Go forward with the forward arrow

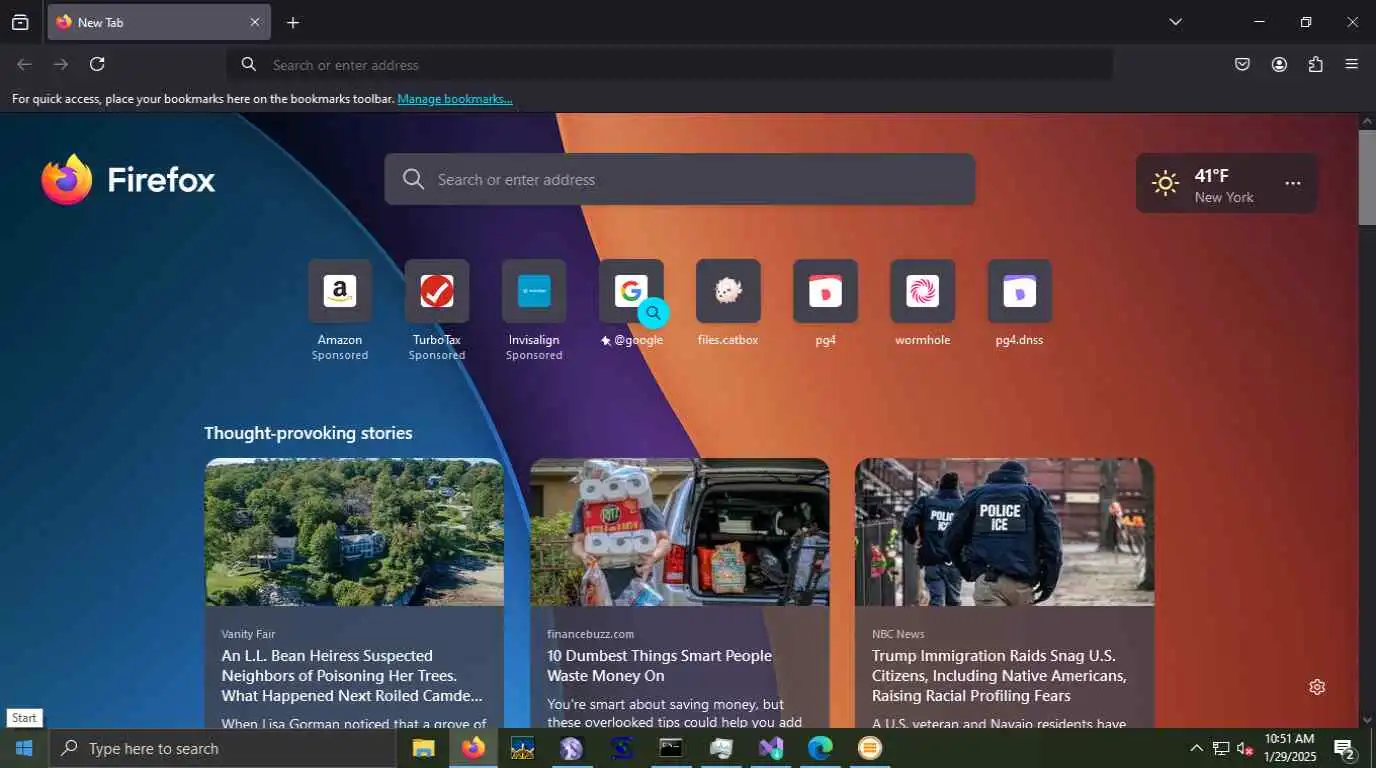(x=61, y=64)
